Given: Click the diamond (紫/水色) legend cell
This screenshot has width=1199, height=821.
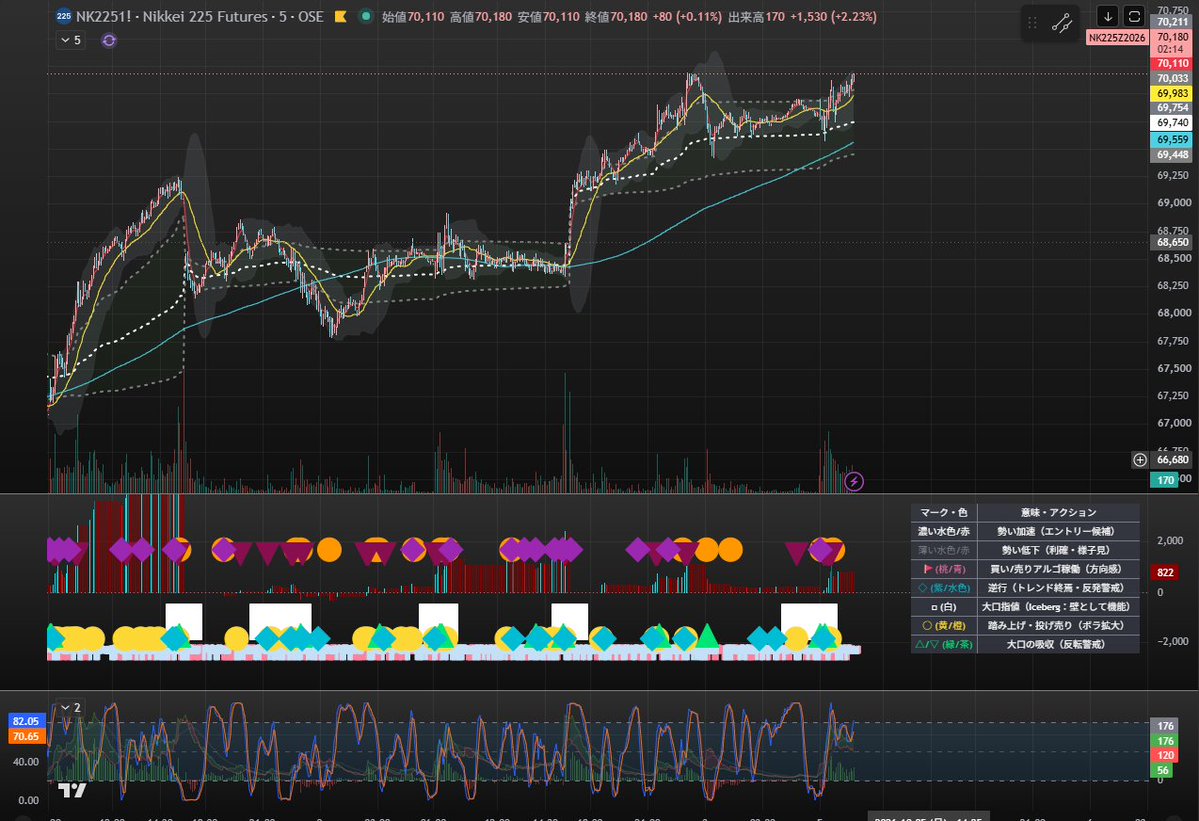Looking at the screenshot, I should [944, 588].
